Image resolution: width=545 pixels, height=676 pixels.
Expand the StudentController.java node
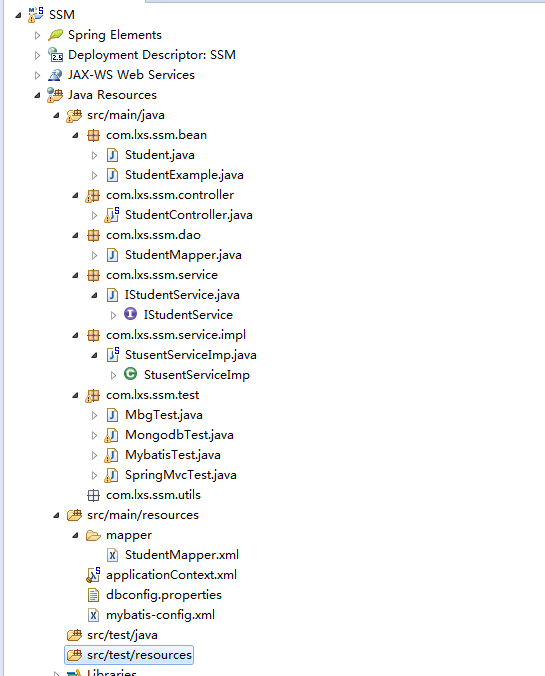[94, 216]
